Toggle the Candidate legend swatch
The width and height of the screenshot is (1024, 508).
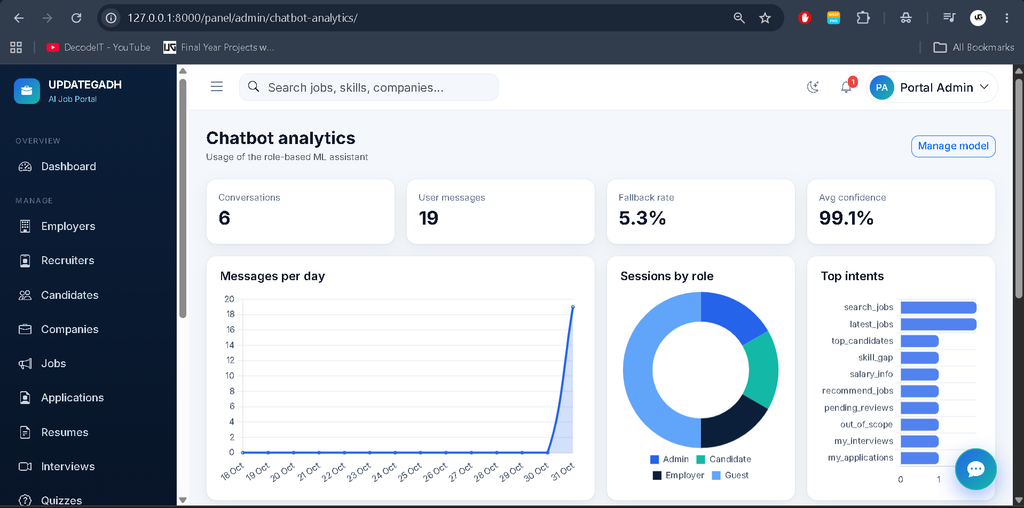pos(701,459)
